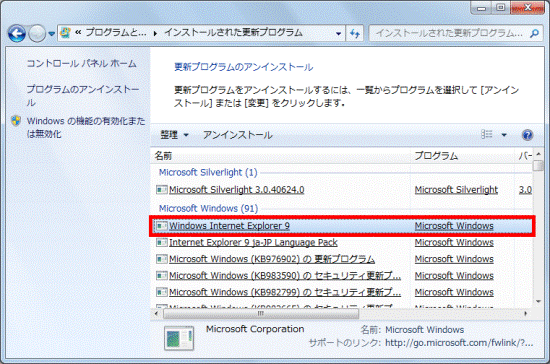Click the horizontal scrollbar left arrow
550x364 pixels.
156,314
